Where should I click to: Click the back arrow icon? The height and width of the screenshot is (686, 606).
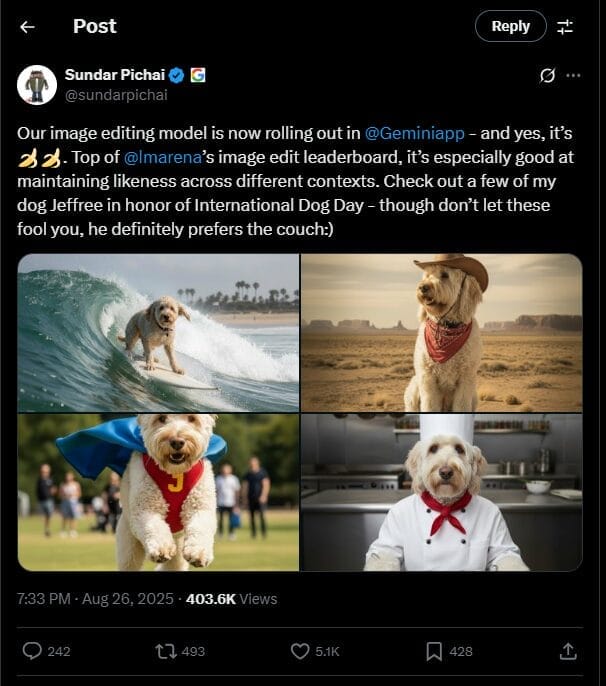point(27,27)
